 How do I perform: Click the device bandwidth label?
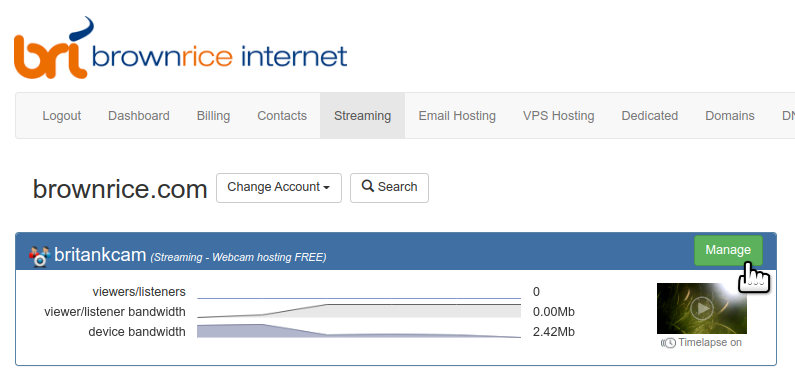[137, 332]
